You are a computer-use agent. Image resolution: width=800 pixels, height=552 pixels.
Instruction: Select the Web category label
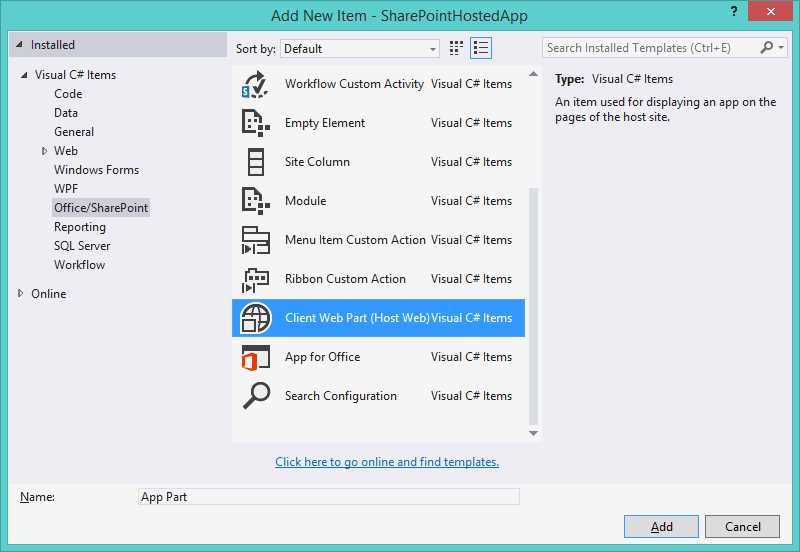point(66,151)
